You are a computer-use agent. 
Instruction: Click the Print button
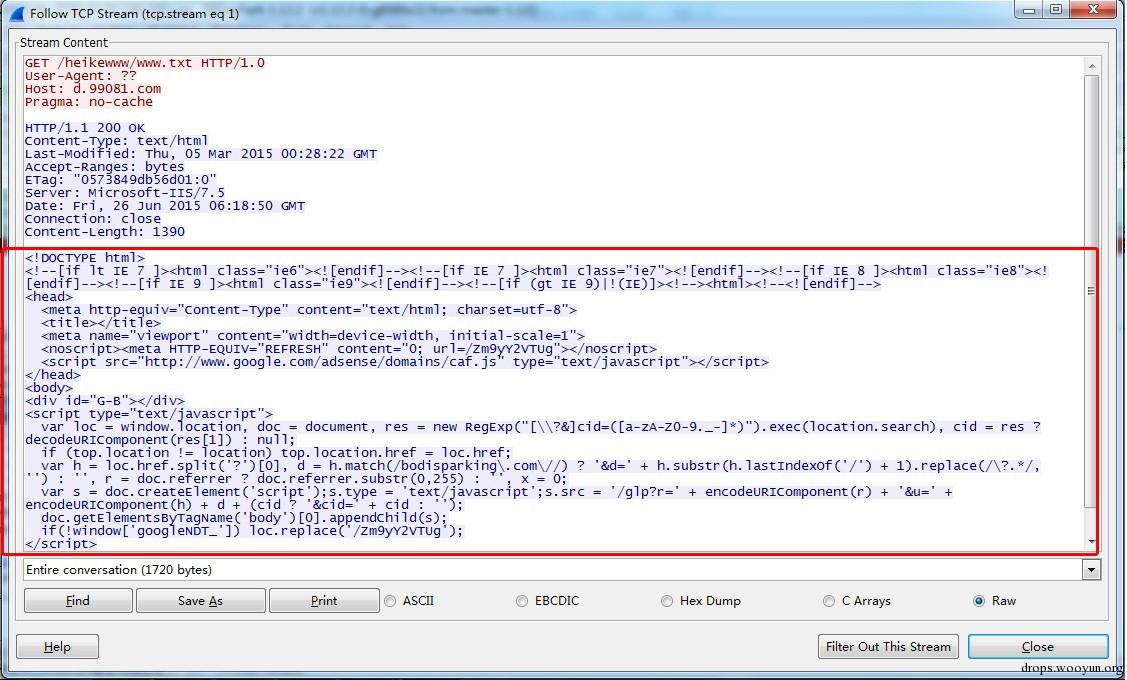pyautogui.click(x=324, y=601)
